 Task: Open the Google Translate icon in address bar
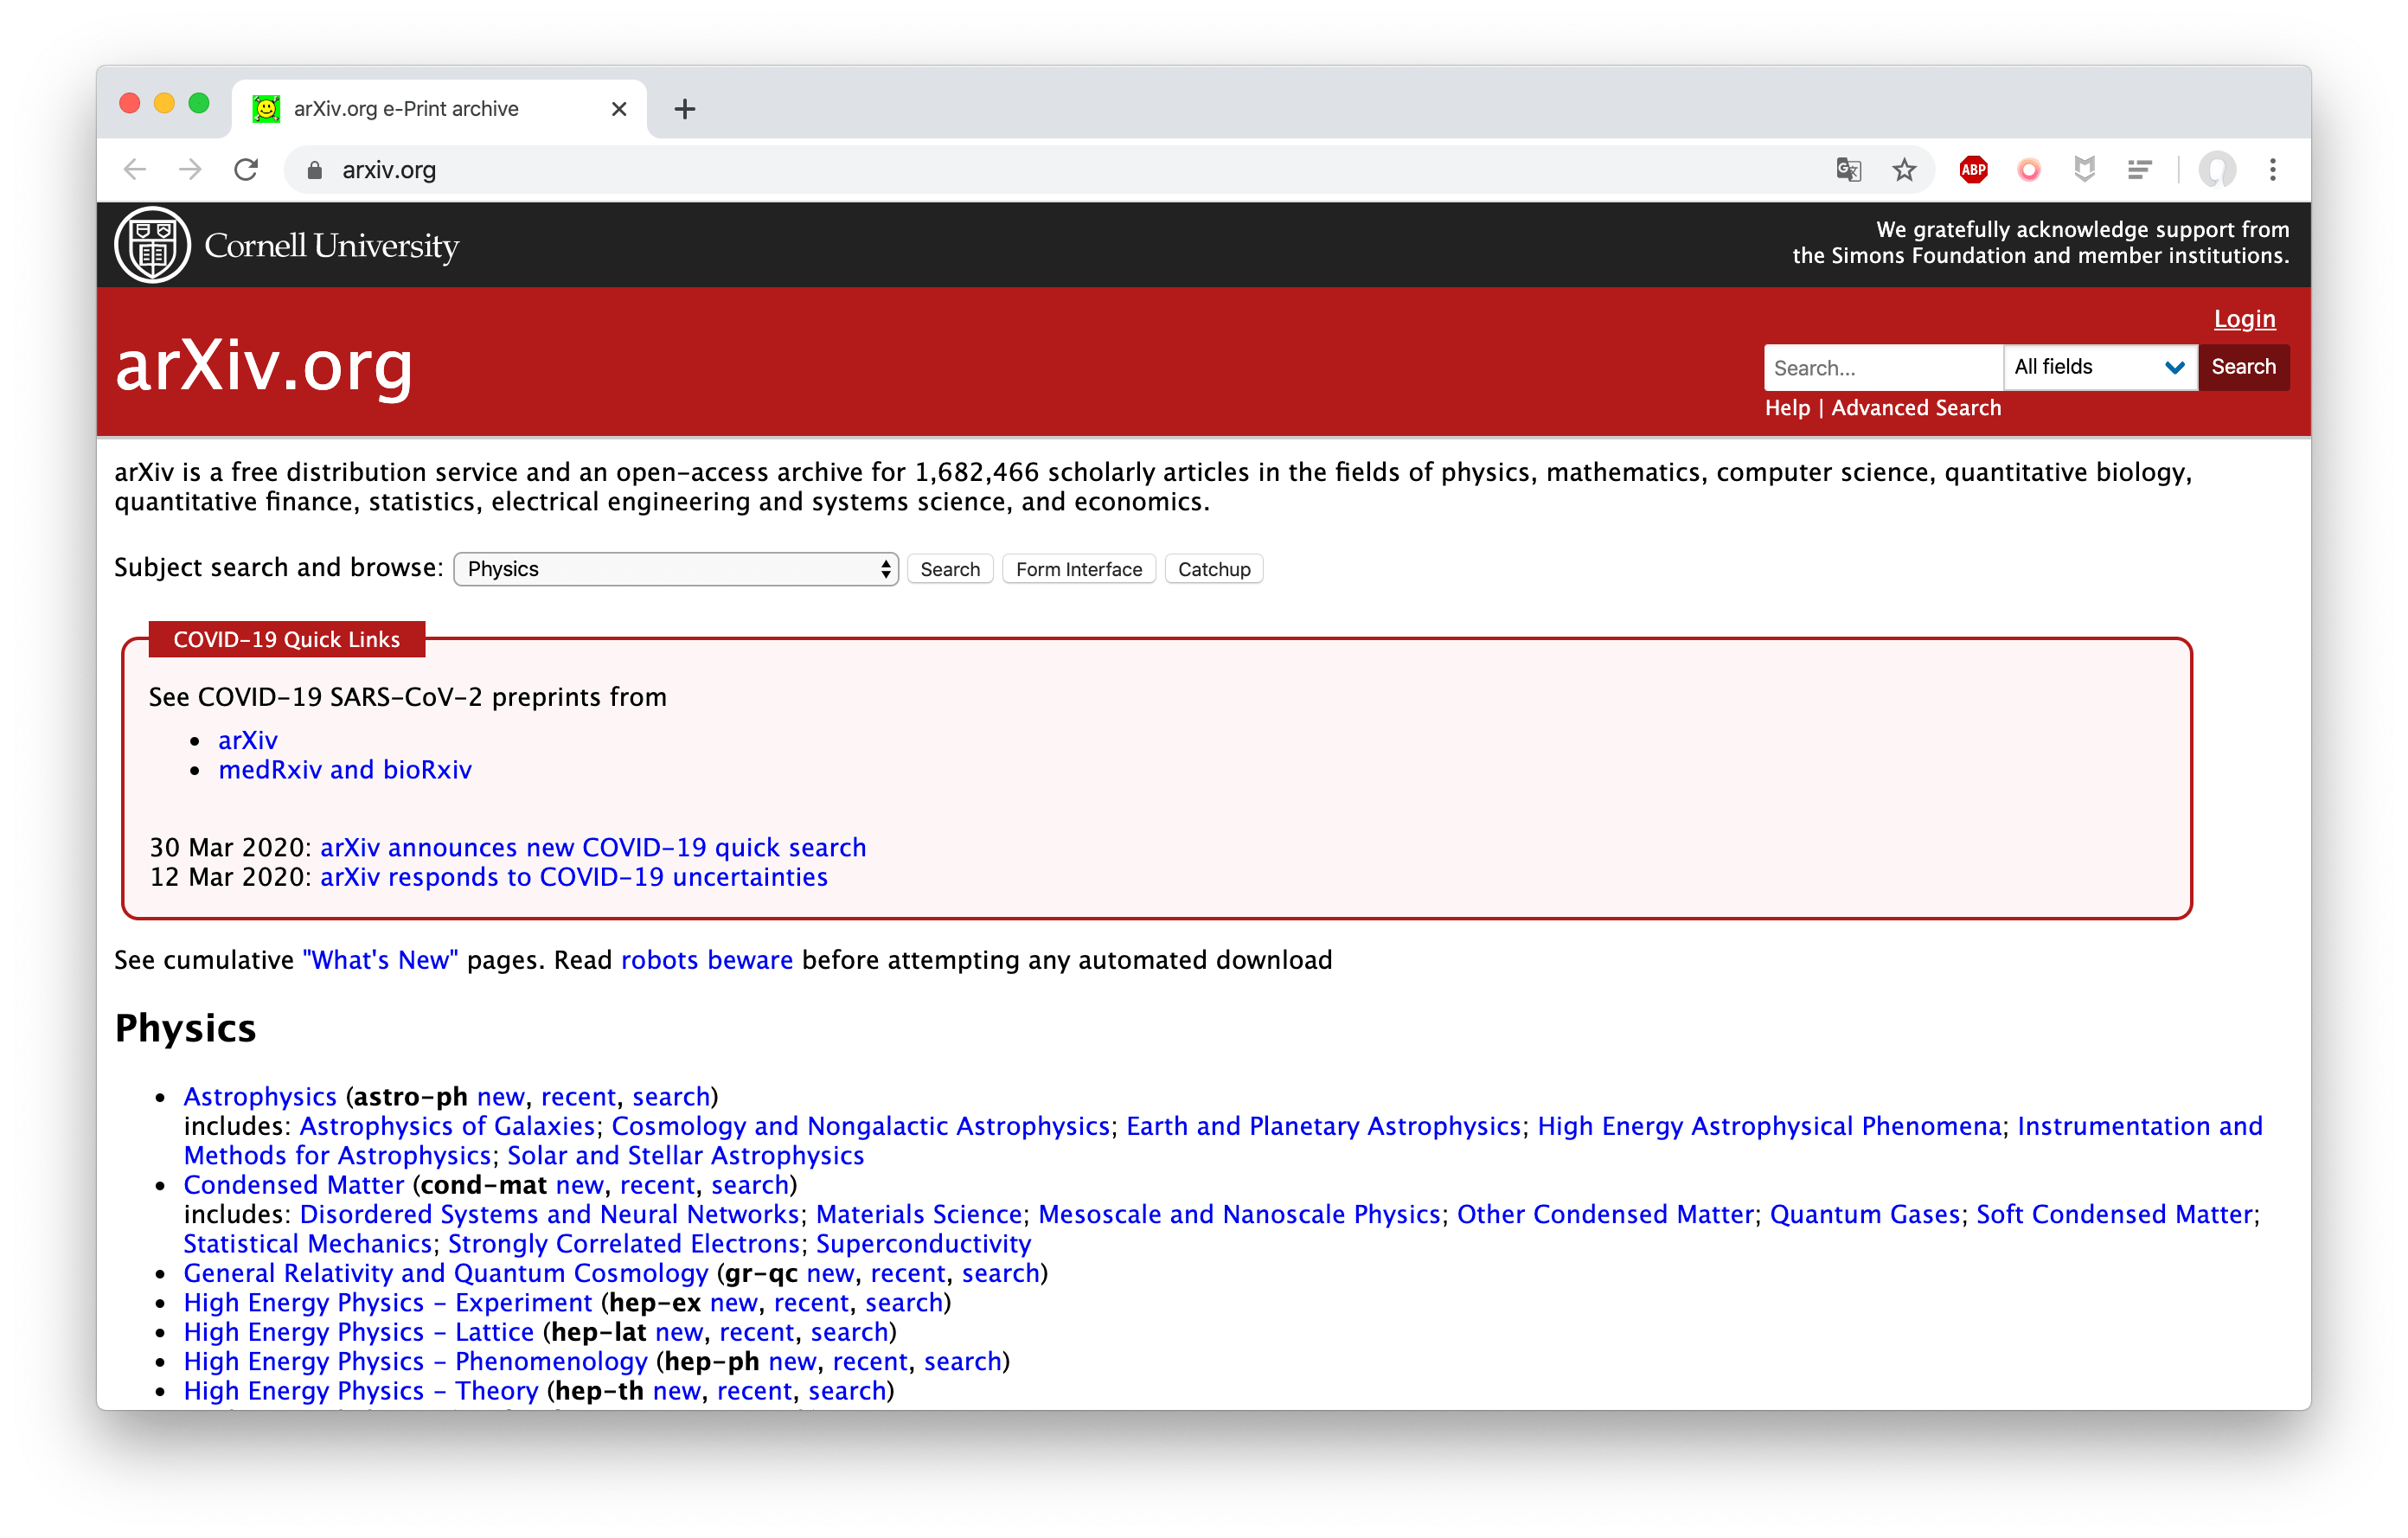point(1849,170)
